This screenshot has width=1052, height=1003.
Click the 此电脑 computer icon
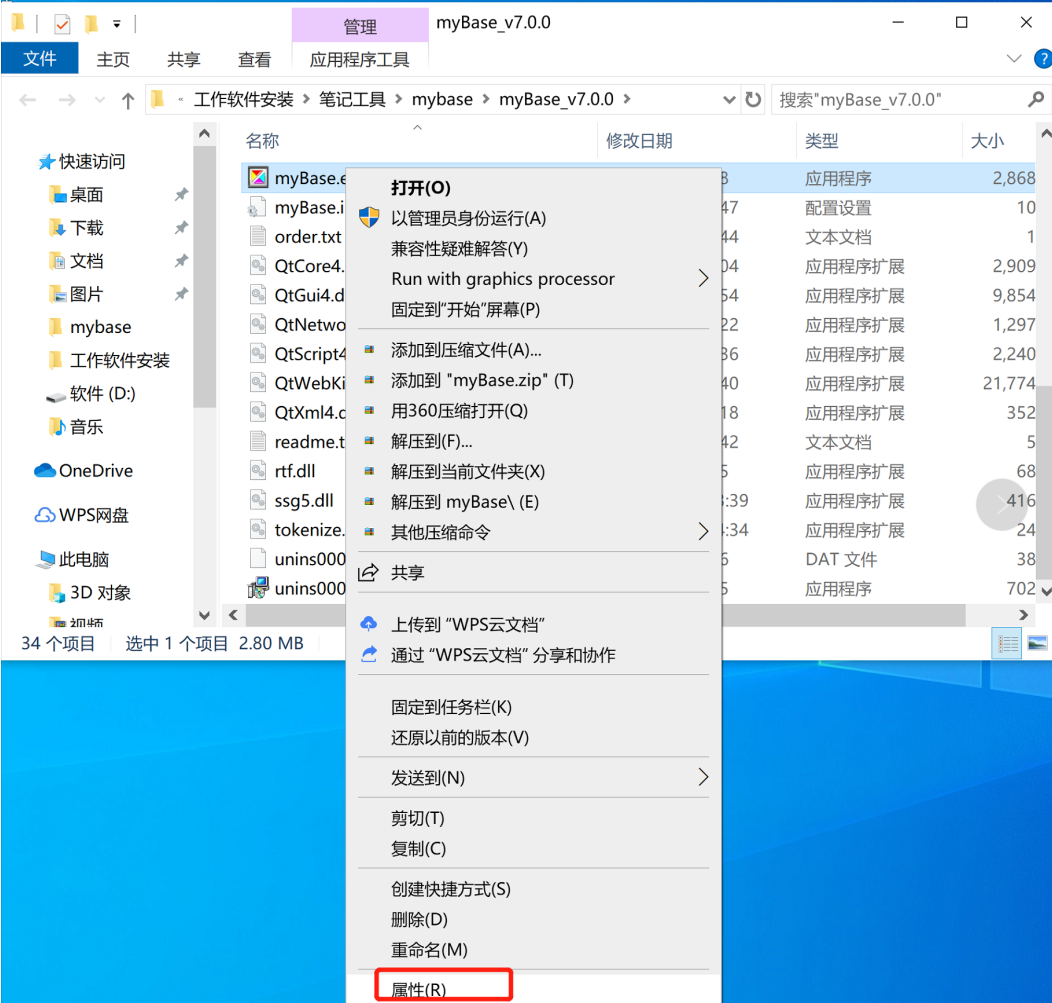coord(46,560)
